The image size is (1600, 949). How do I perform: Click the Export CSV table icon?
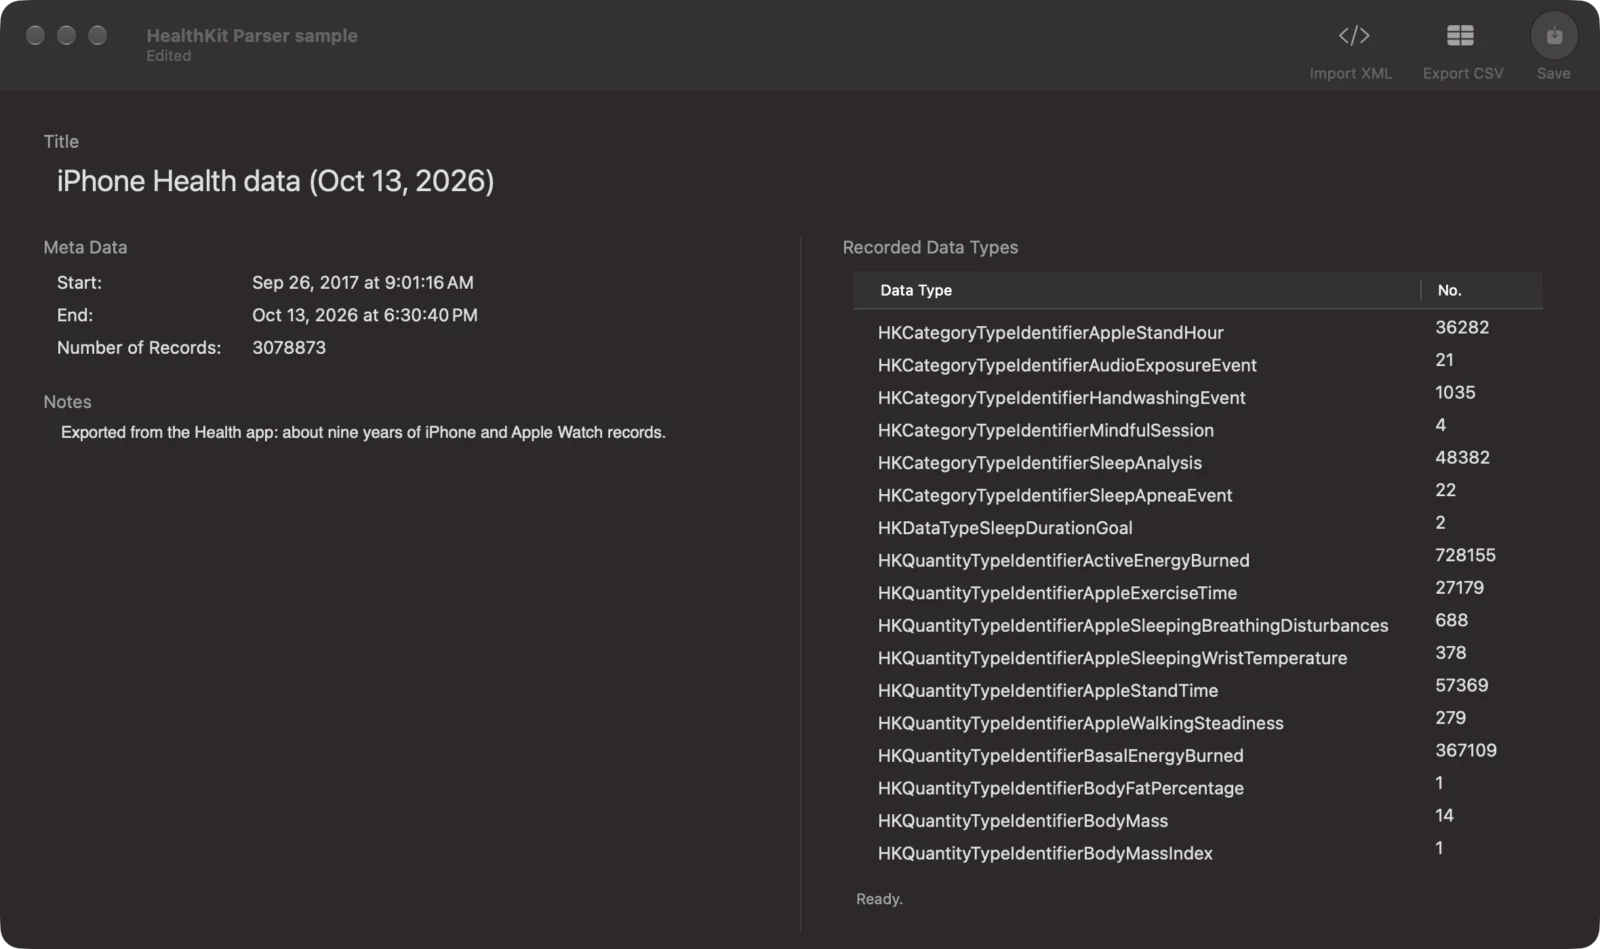pos(1460,36)
